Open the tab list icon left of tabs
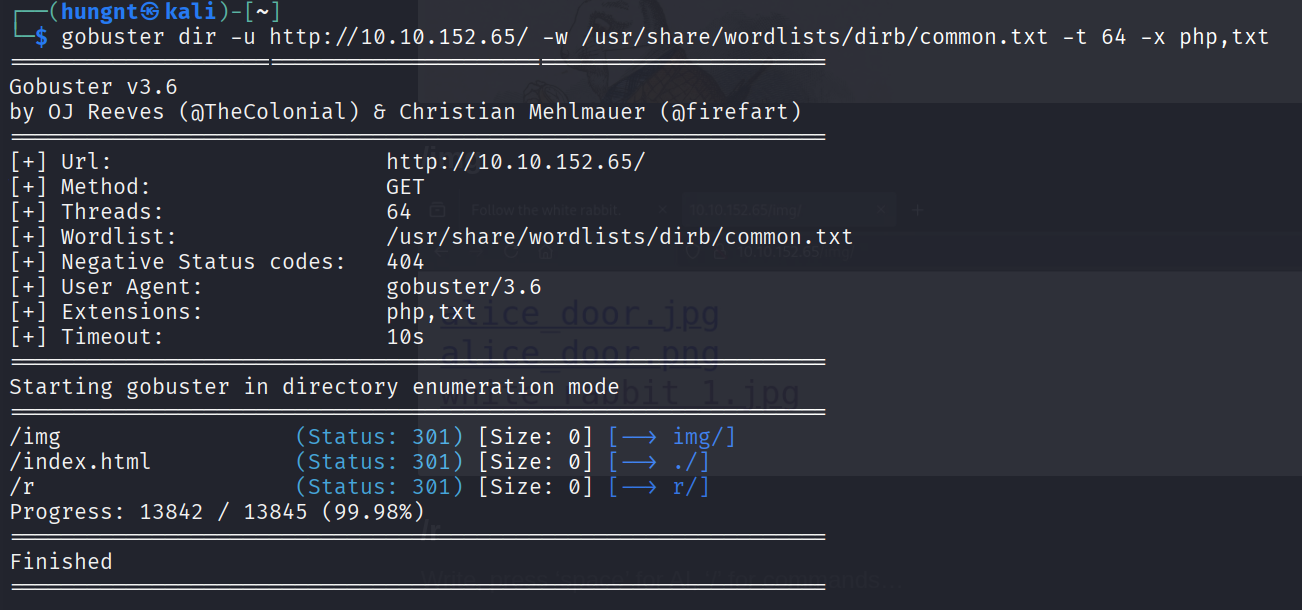Screen dimensions: 1302x610 (x=437, y=210)
